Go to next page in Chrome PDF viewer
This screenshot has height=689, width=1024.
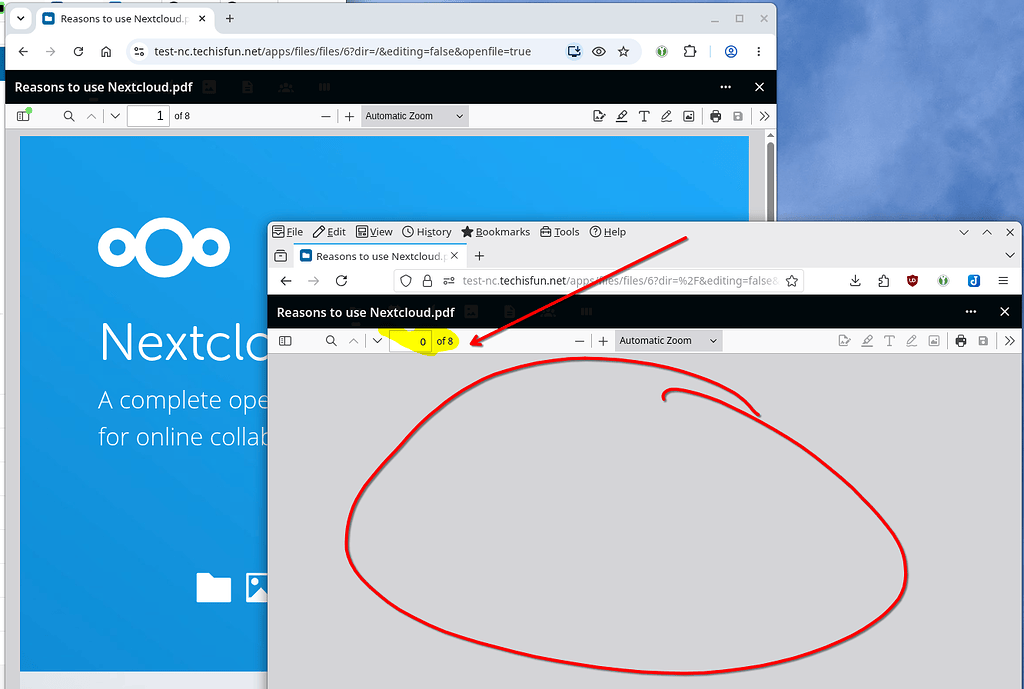(115, 116)
